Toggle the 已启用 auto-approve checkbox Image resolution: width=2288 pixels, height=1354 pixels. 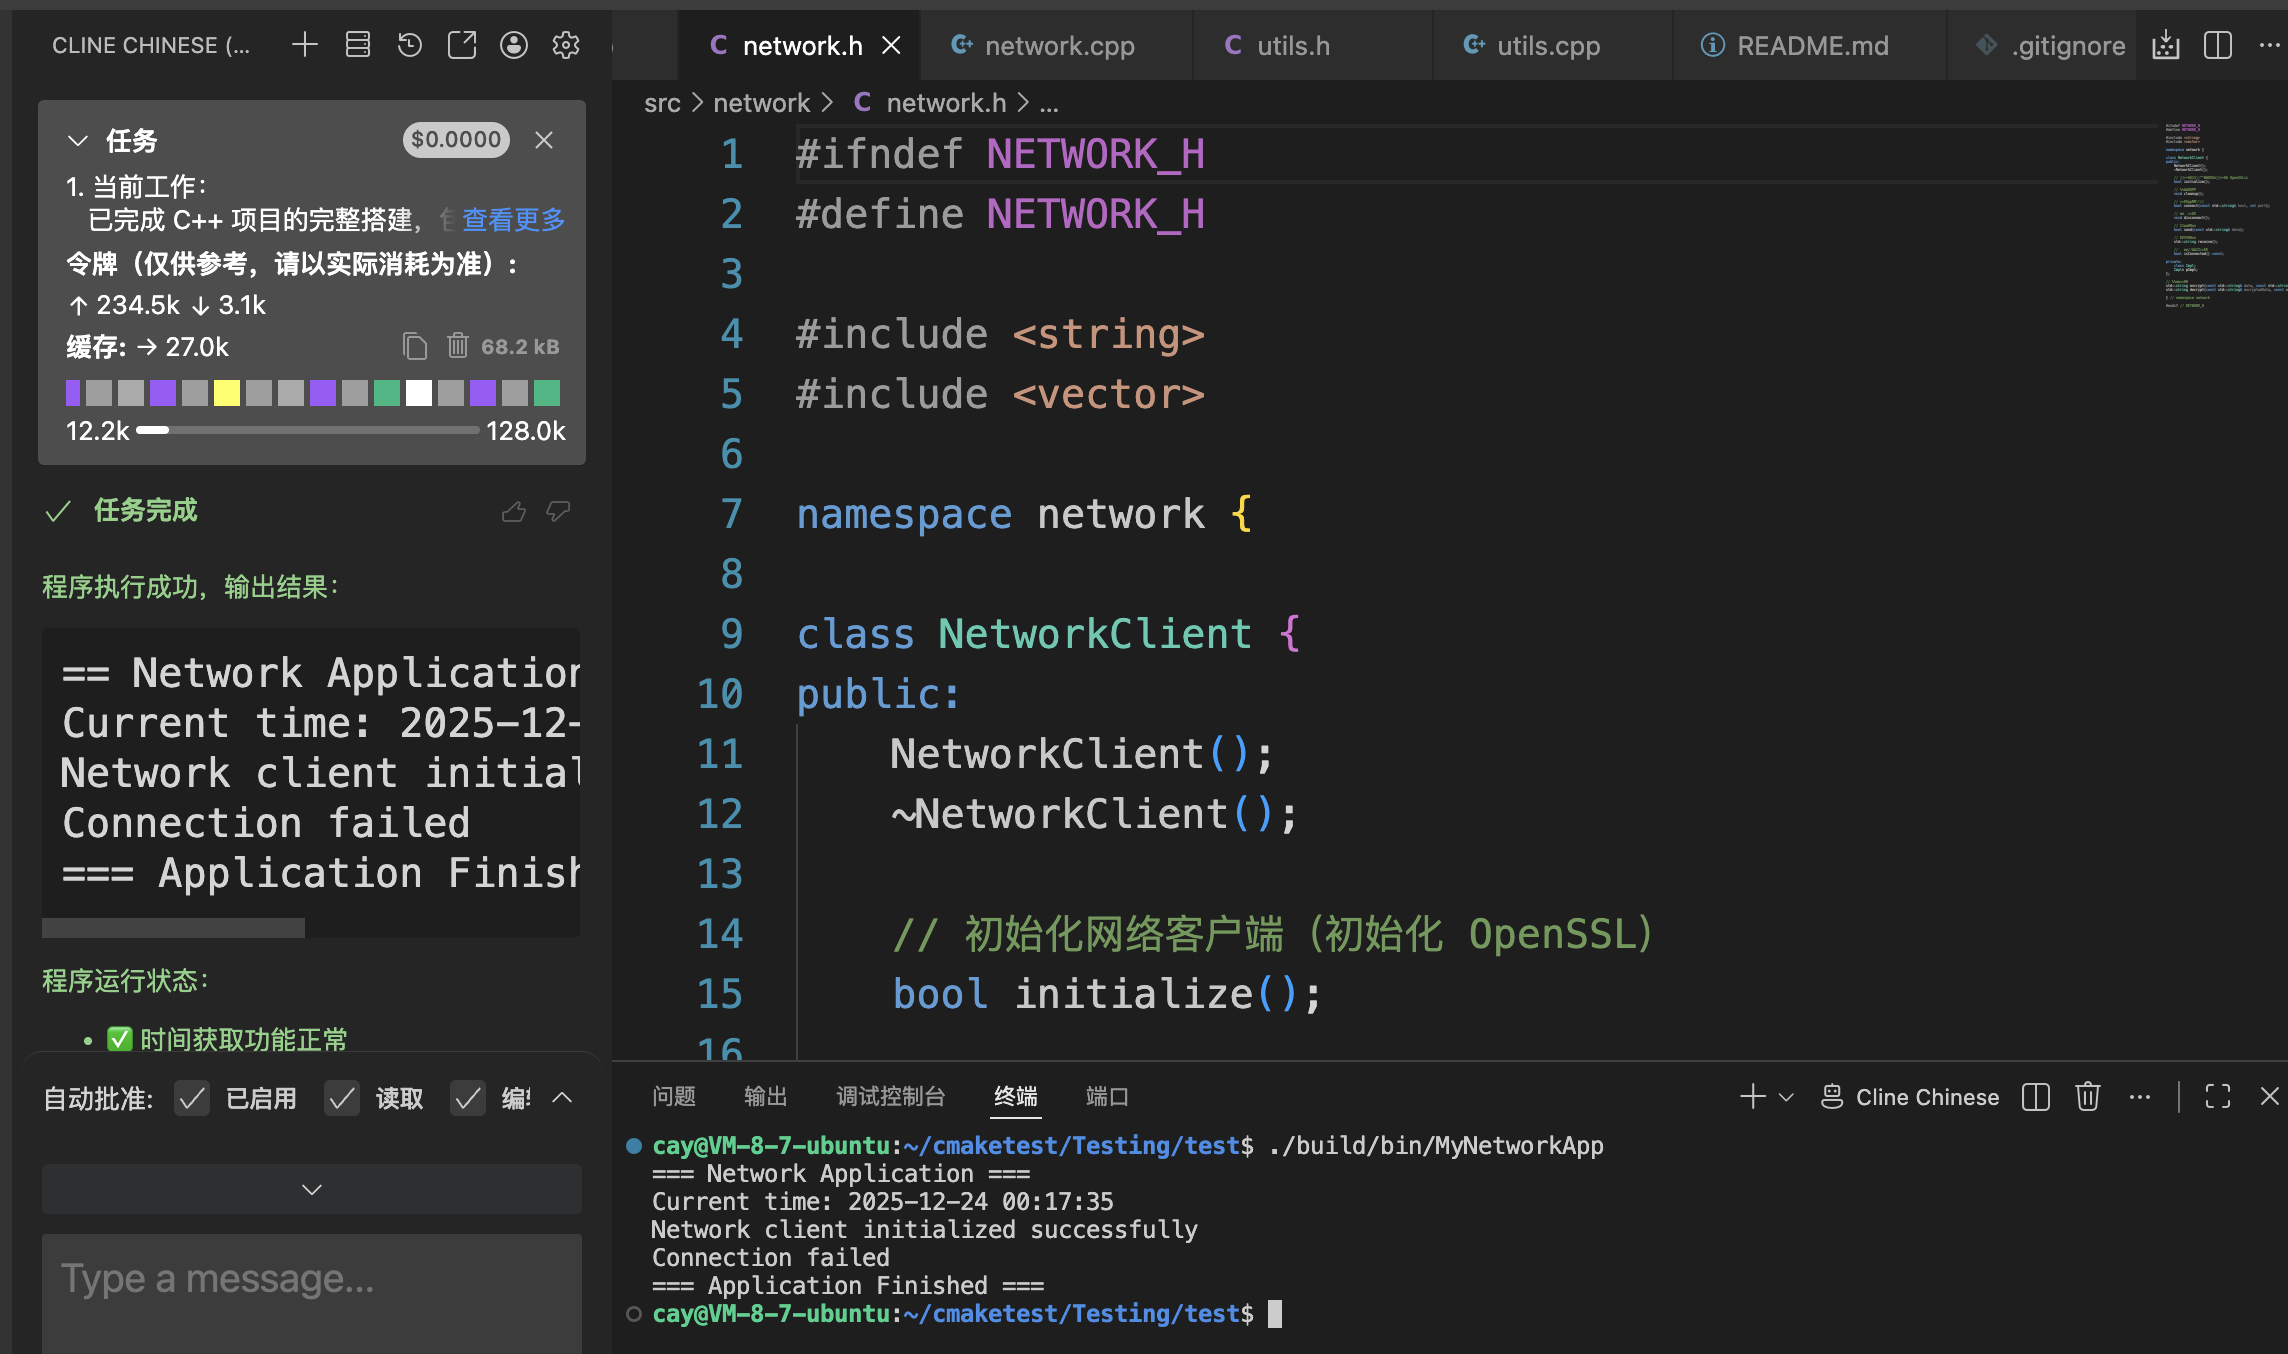click(192, 1099)
